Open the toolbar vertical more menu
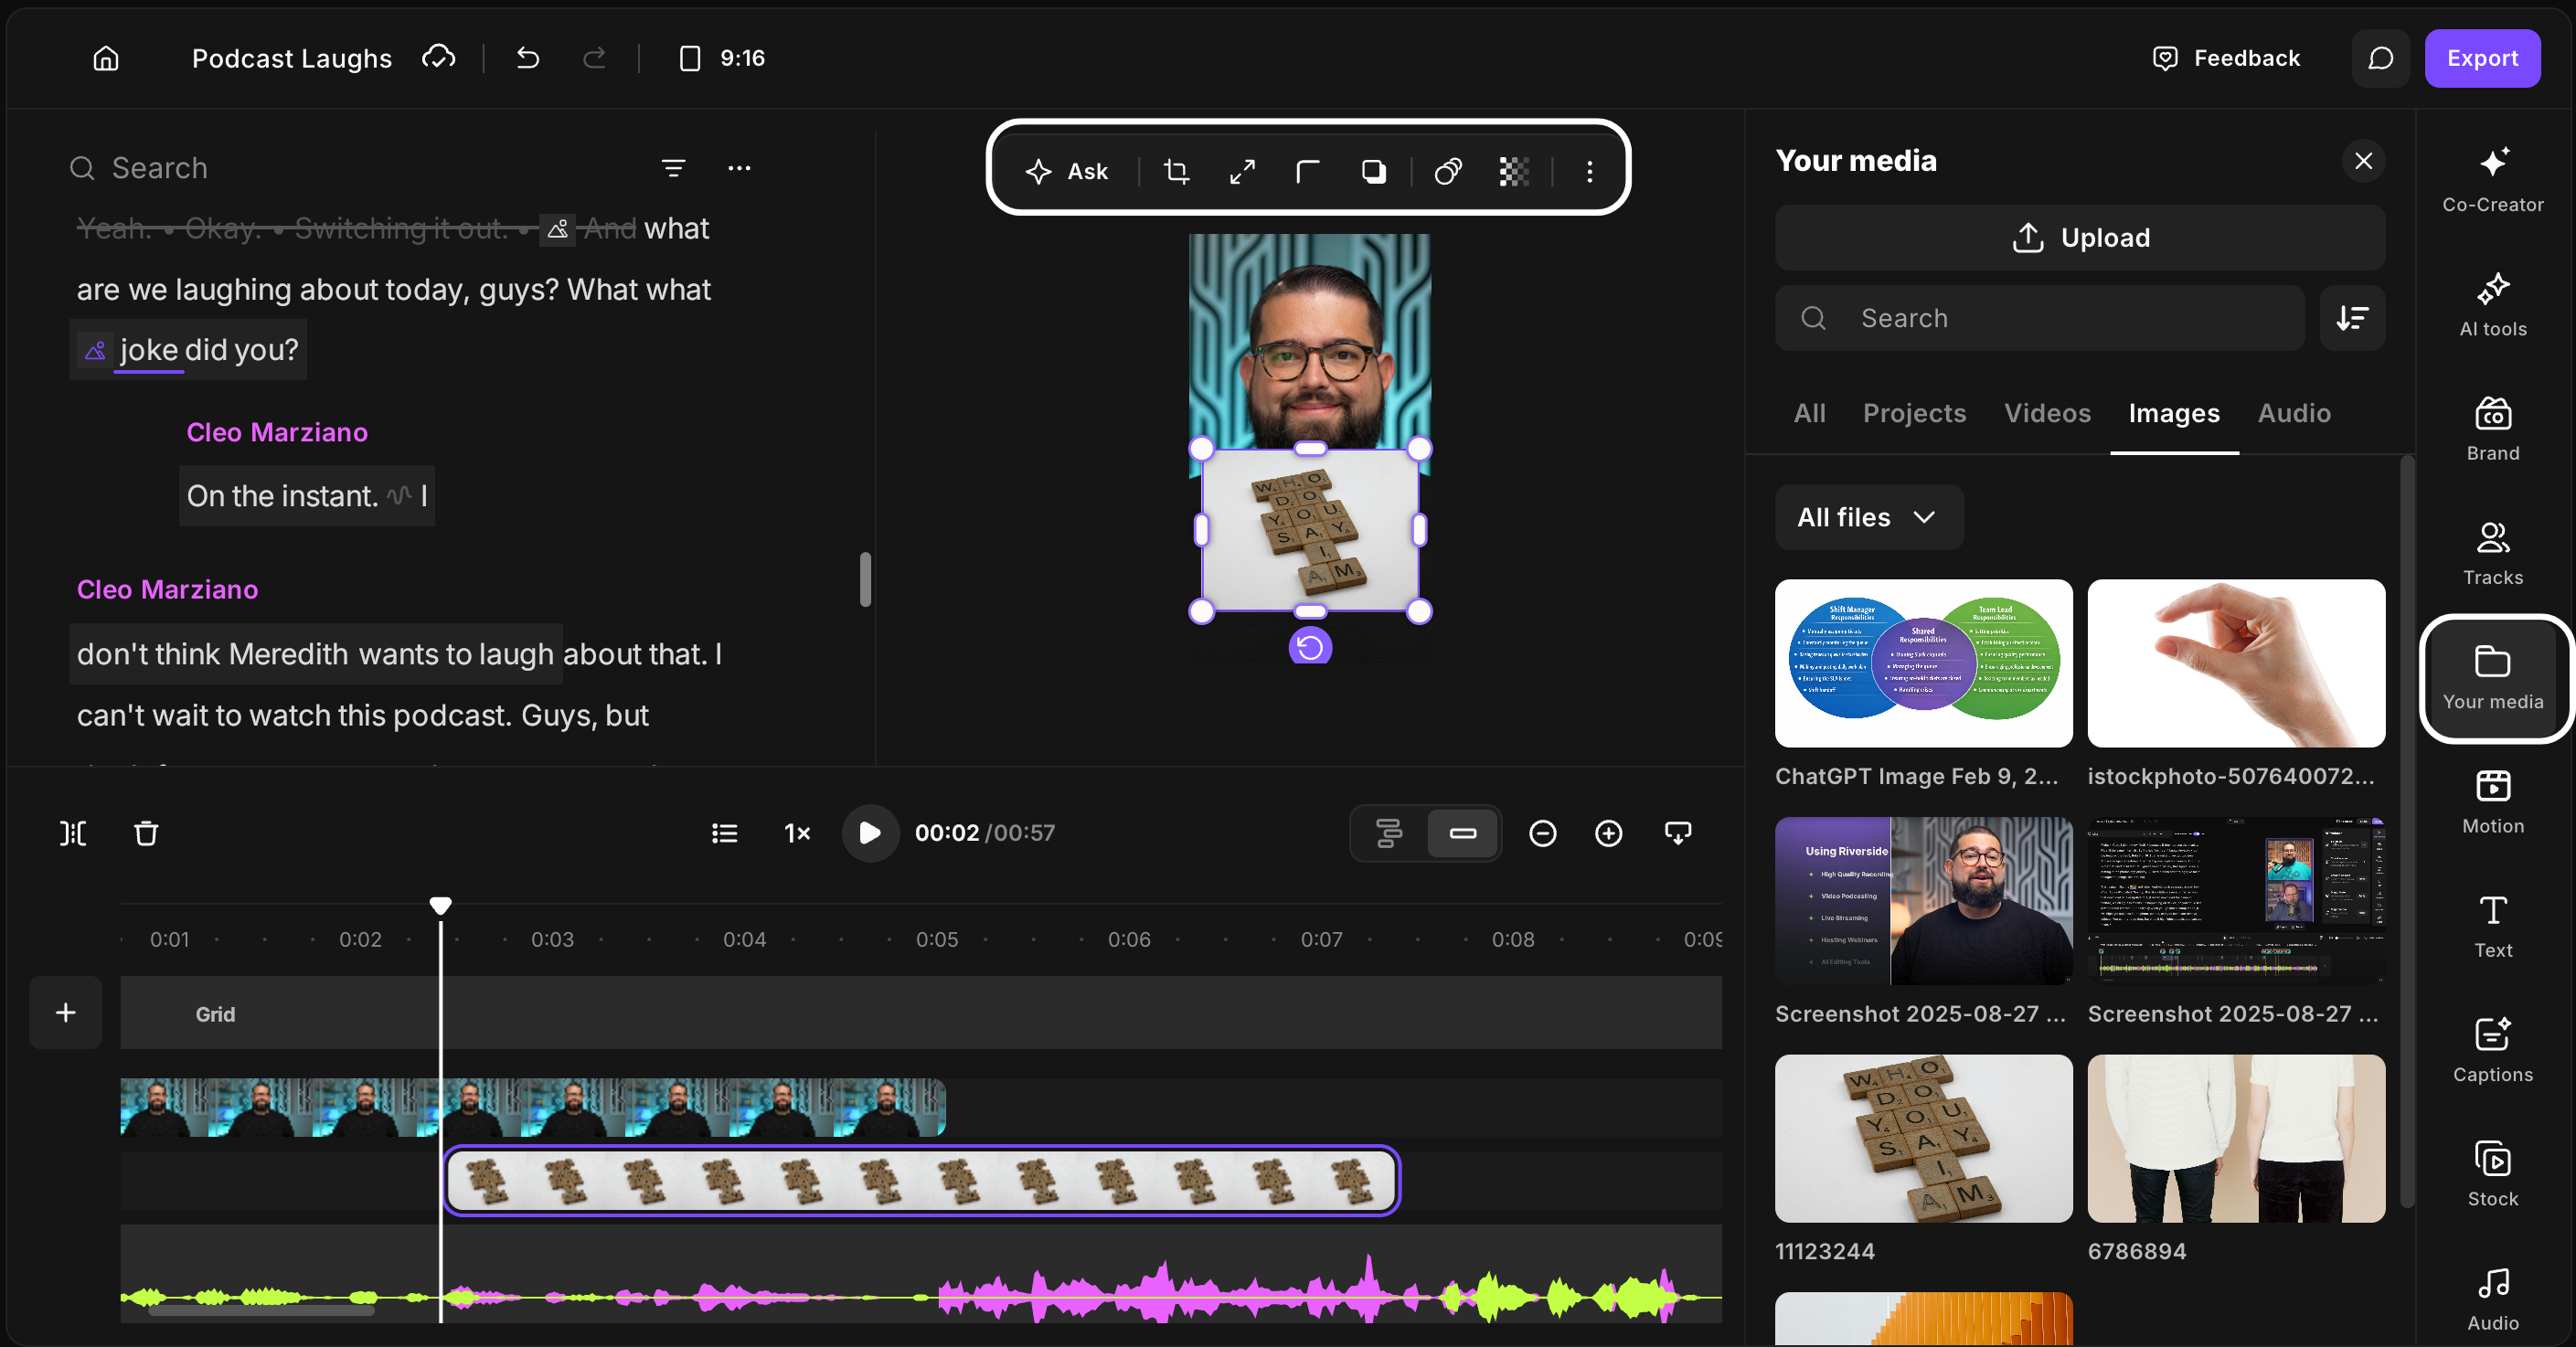2576x1347 pixels. 1589,171
